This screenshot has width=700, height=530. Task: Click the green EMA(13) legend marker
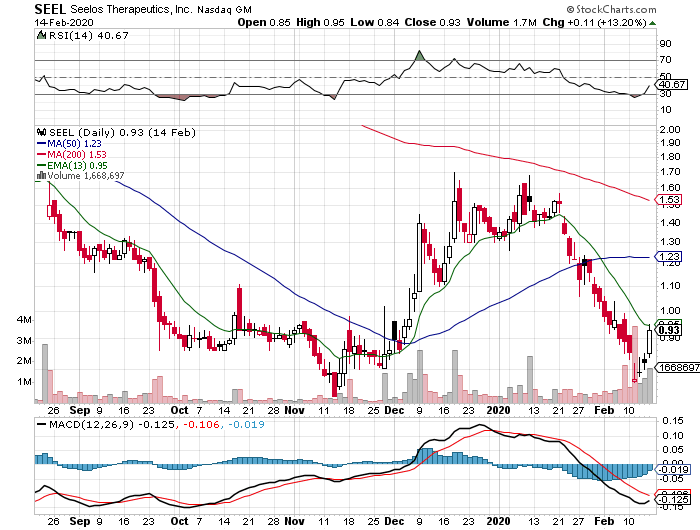40,165
